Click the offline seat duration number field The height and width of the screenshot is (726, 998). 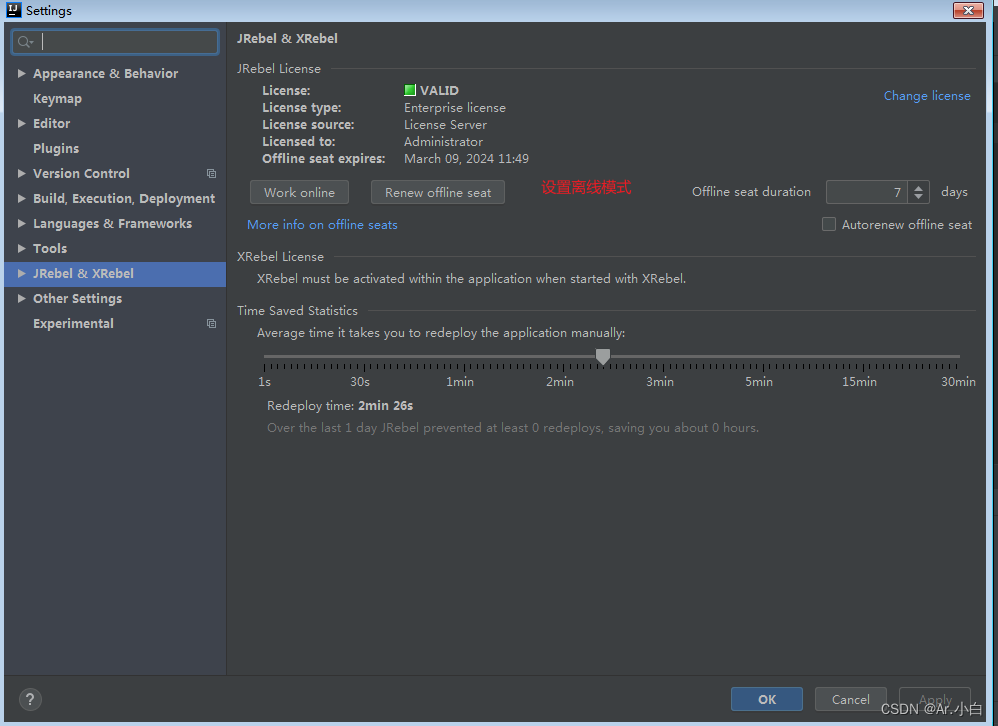click(x=866, y=192)
